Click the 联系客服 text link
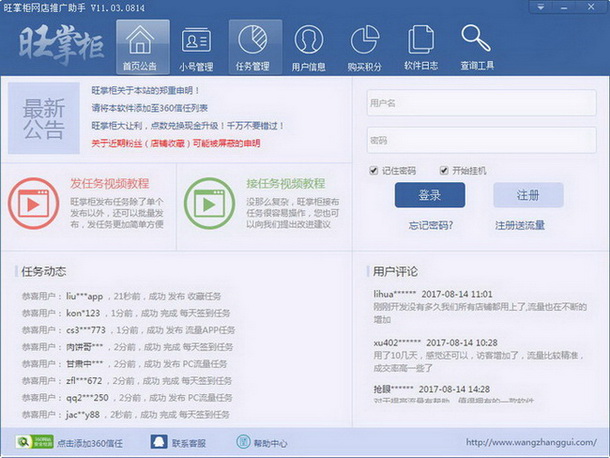 coord(189,443)
